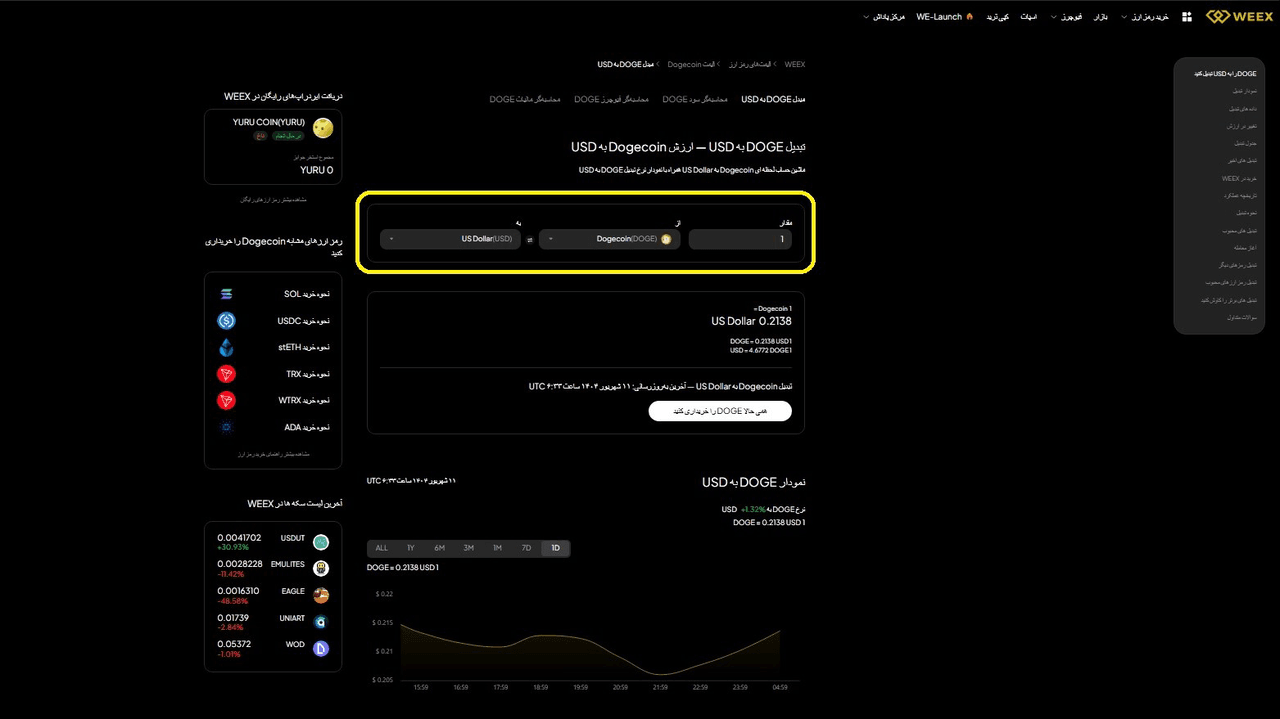
Task: Select the SOL coin icon in the sidebar
Action: 226,294
